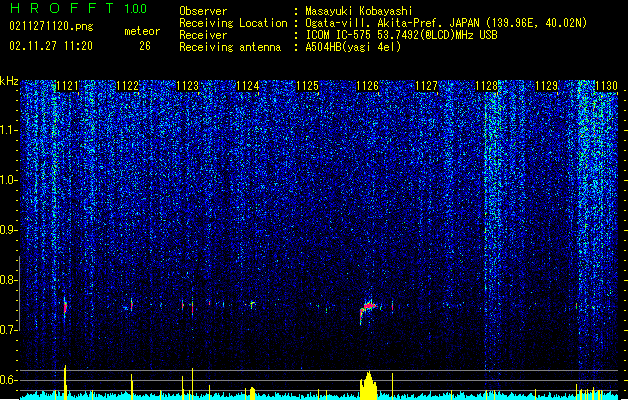Click the 1127 time marker

[426, 86]
